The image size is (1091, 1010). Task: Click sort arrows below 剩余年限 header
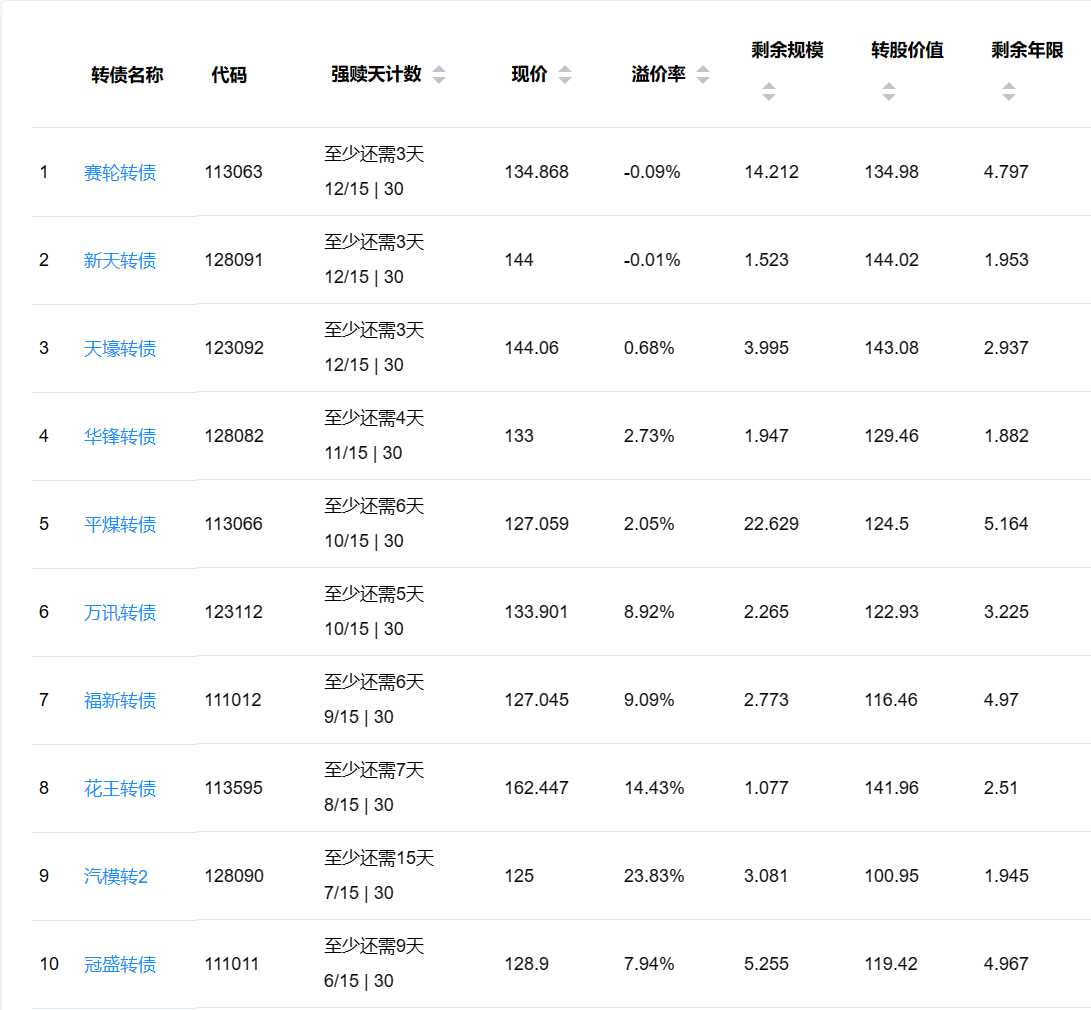point(1008,92)
